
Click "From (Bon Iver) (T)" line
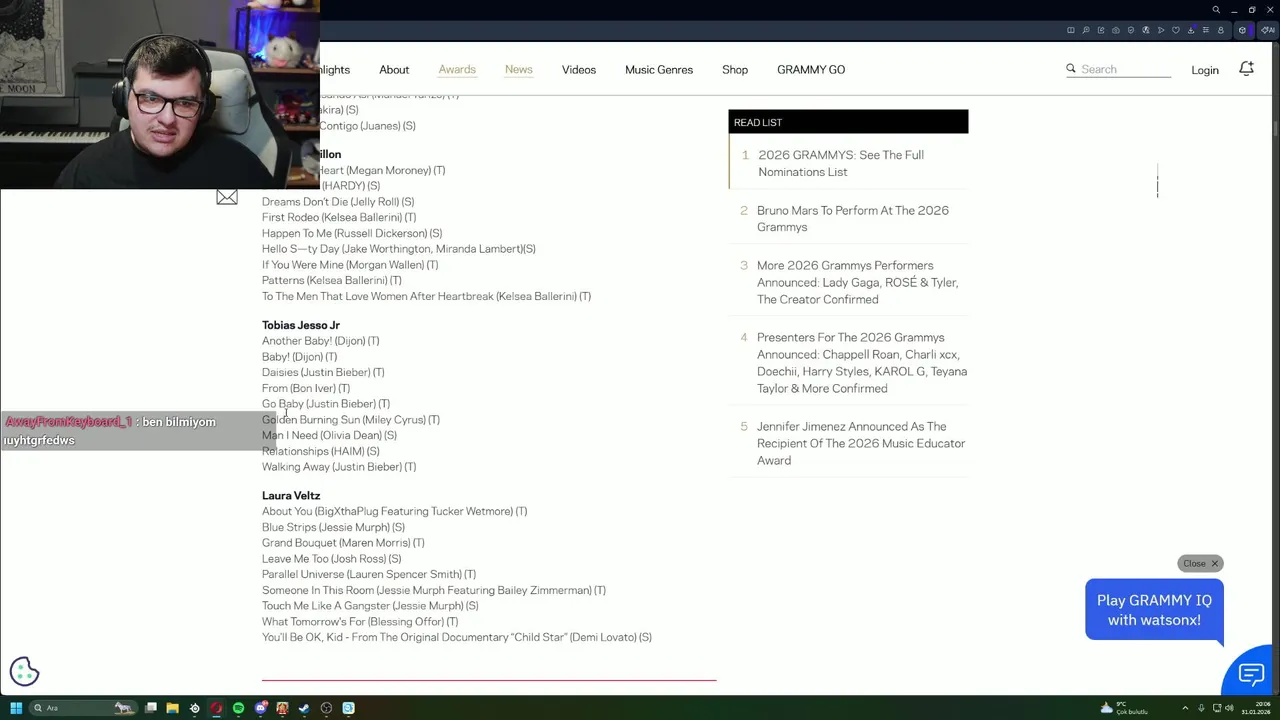[306, 388]
